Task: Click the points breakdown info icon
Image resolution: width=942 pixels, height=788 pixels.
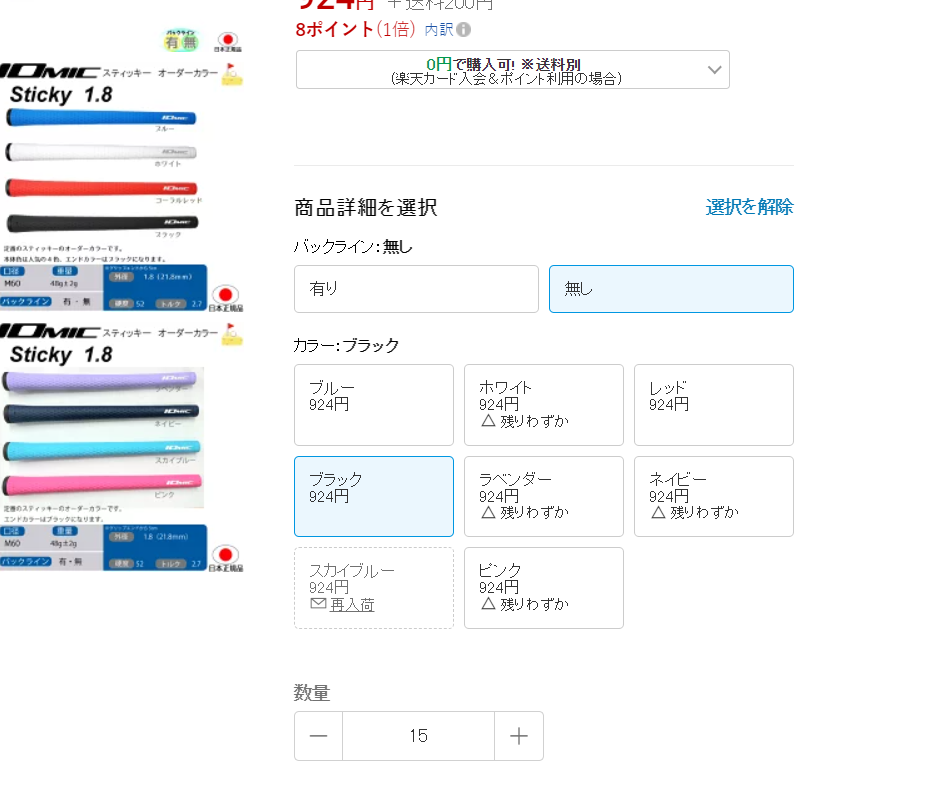Action: click(x=464, y=30)
